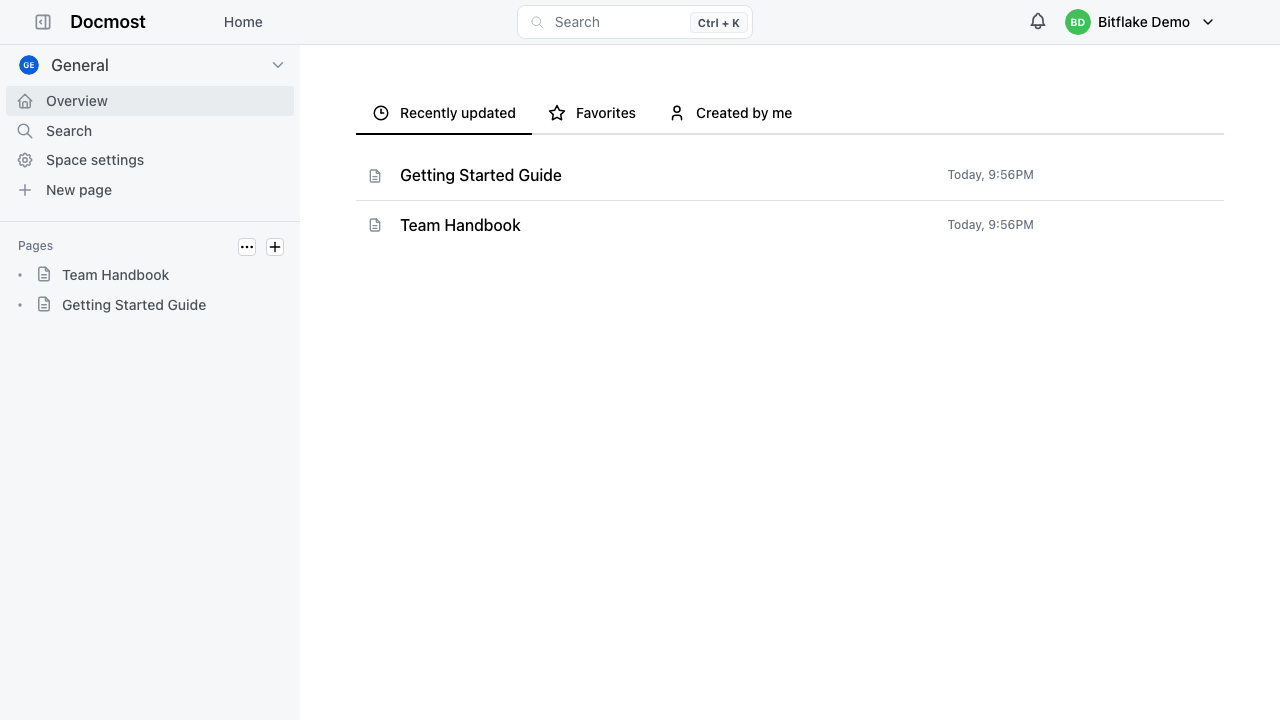This screenshot has height=720, width=1280.
Task: Click the sidebar Search magnifier icon
Action: [25, 131]
